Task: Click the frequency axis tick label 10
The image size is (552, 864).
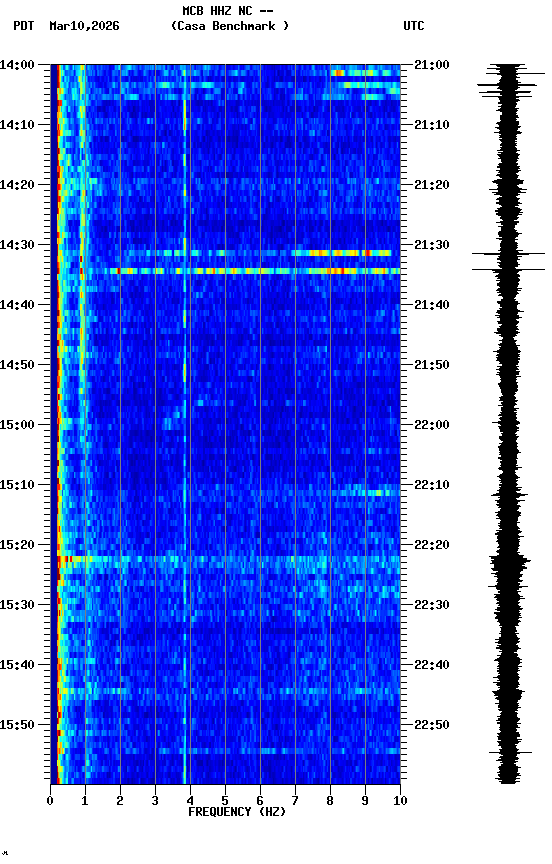Action: pyautogui.click(x=400, y=801)
